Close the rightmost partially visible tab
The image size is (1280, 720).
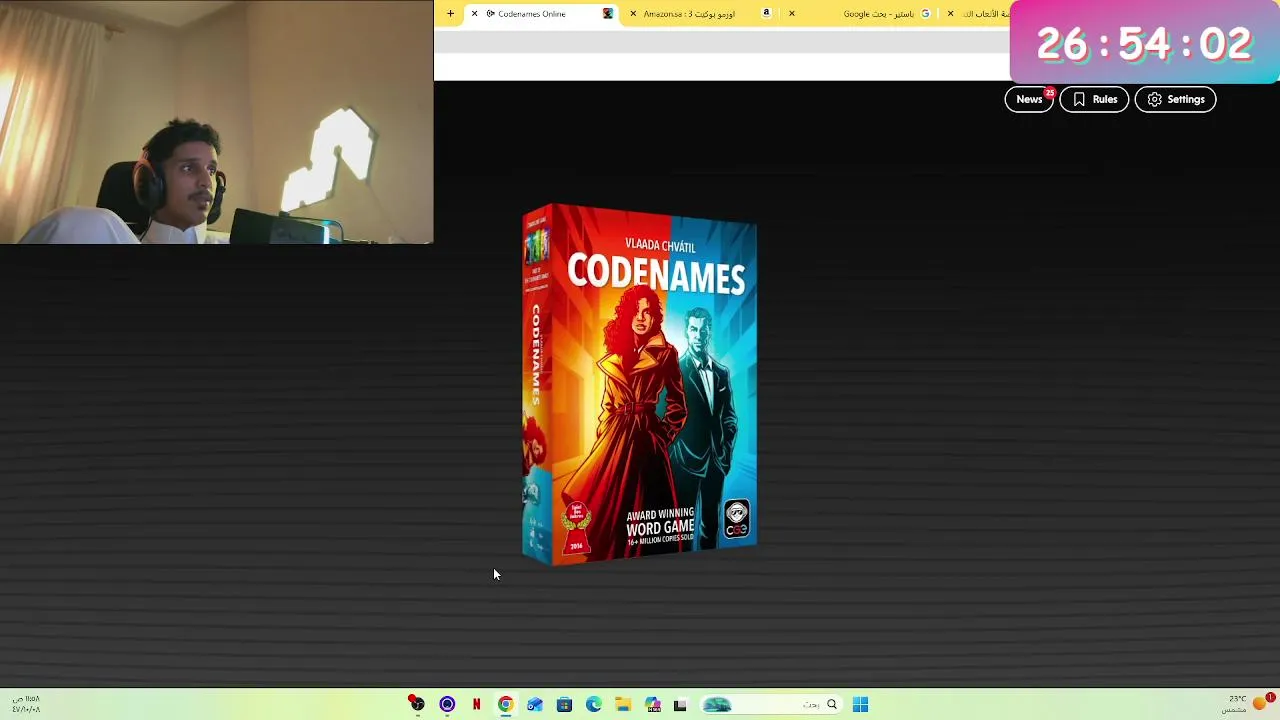click(950, 13)
